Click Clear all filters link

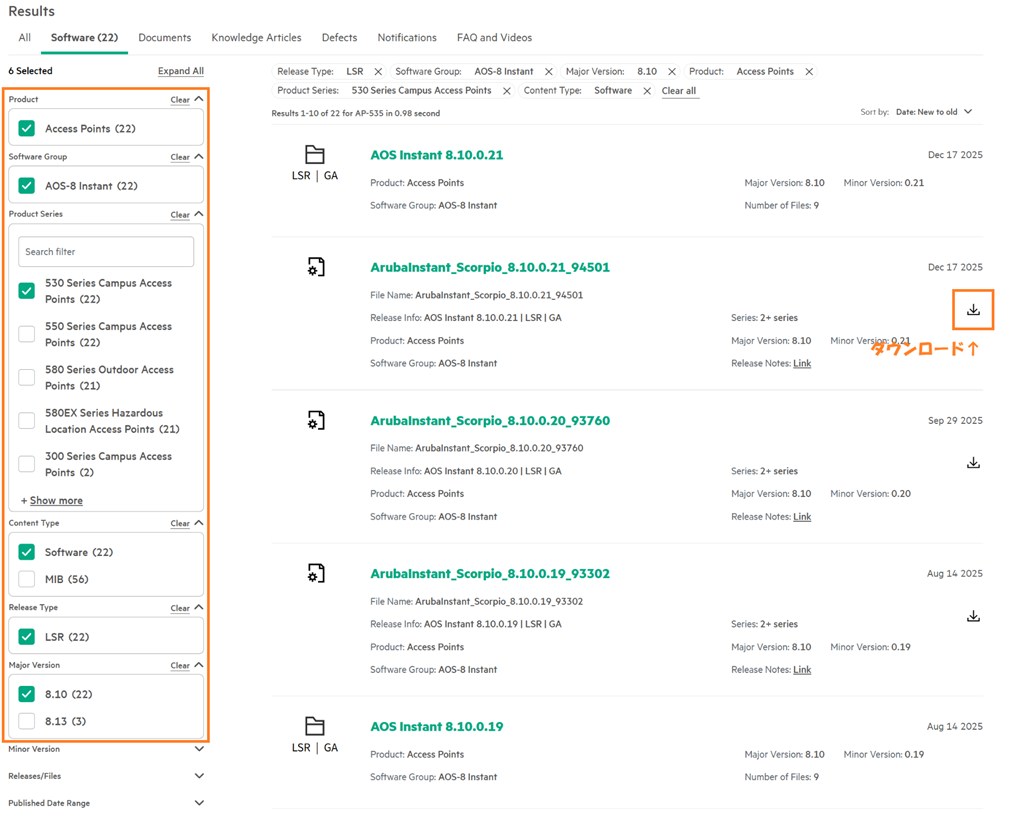[x=679, y=91]
